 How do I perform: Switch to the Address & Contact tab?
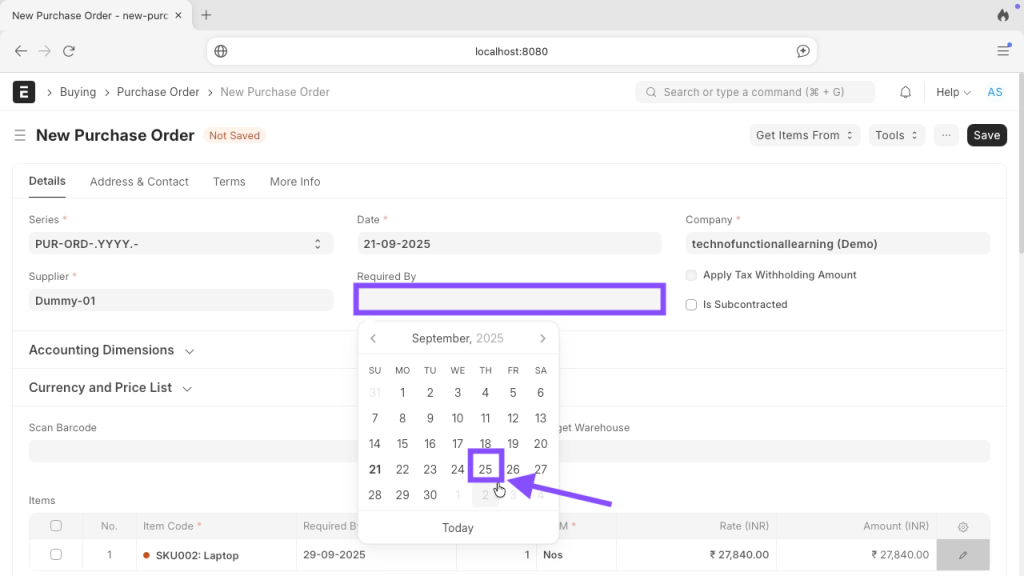(139, 182)
